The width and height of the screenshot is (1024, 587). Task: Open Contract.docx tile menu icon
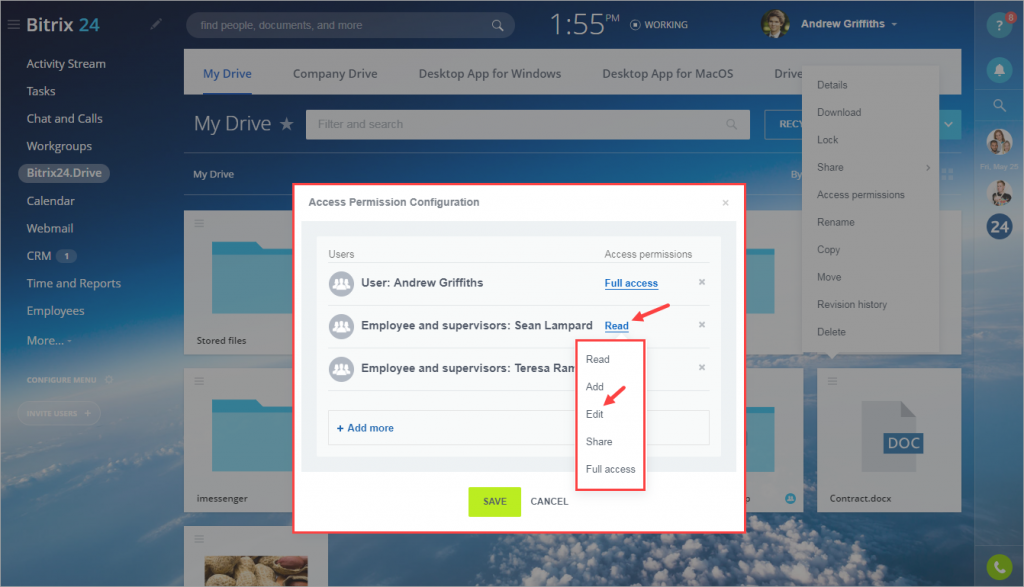(x=832, y=381)
